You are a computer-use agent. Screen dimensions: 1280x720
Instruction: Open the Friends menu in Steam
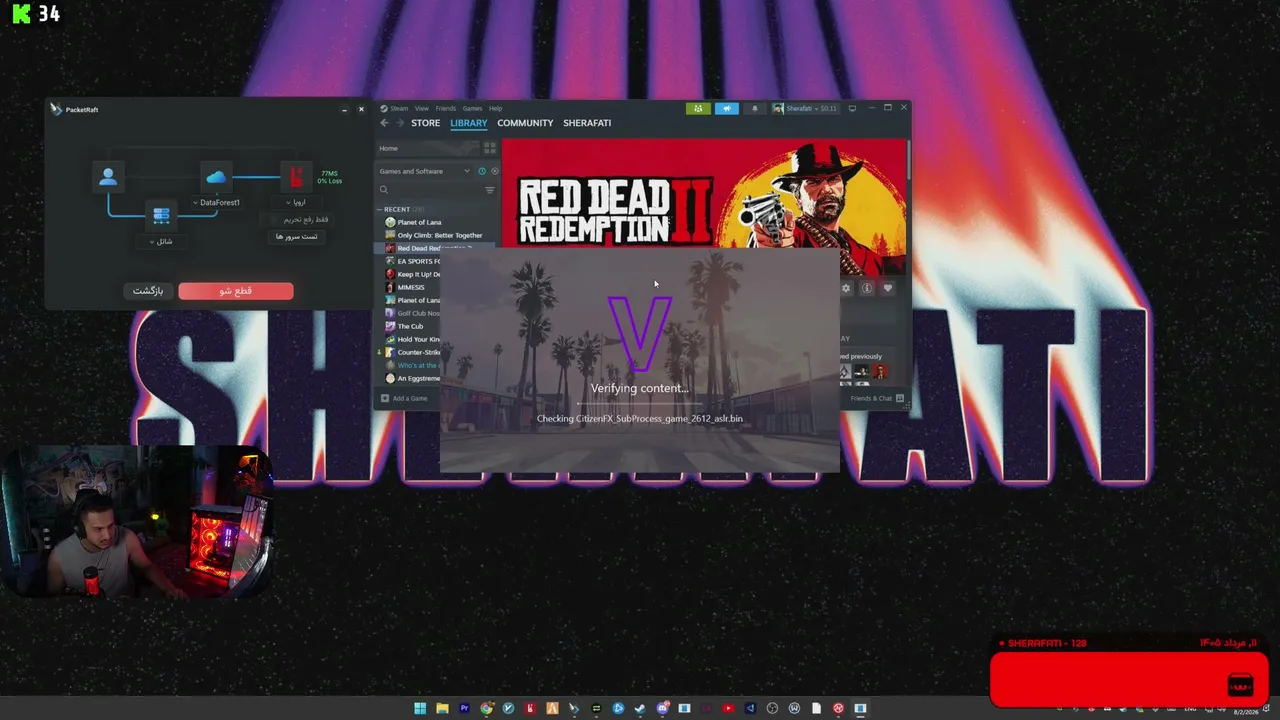[446, 108]
